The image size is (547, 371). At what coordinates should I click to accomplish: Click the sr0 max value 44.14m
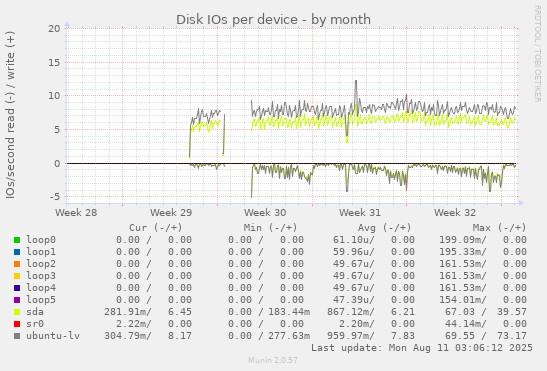(465, 324)
